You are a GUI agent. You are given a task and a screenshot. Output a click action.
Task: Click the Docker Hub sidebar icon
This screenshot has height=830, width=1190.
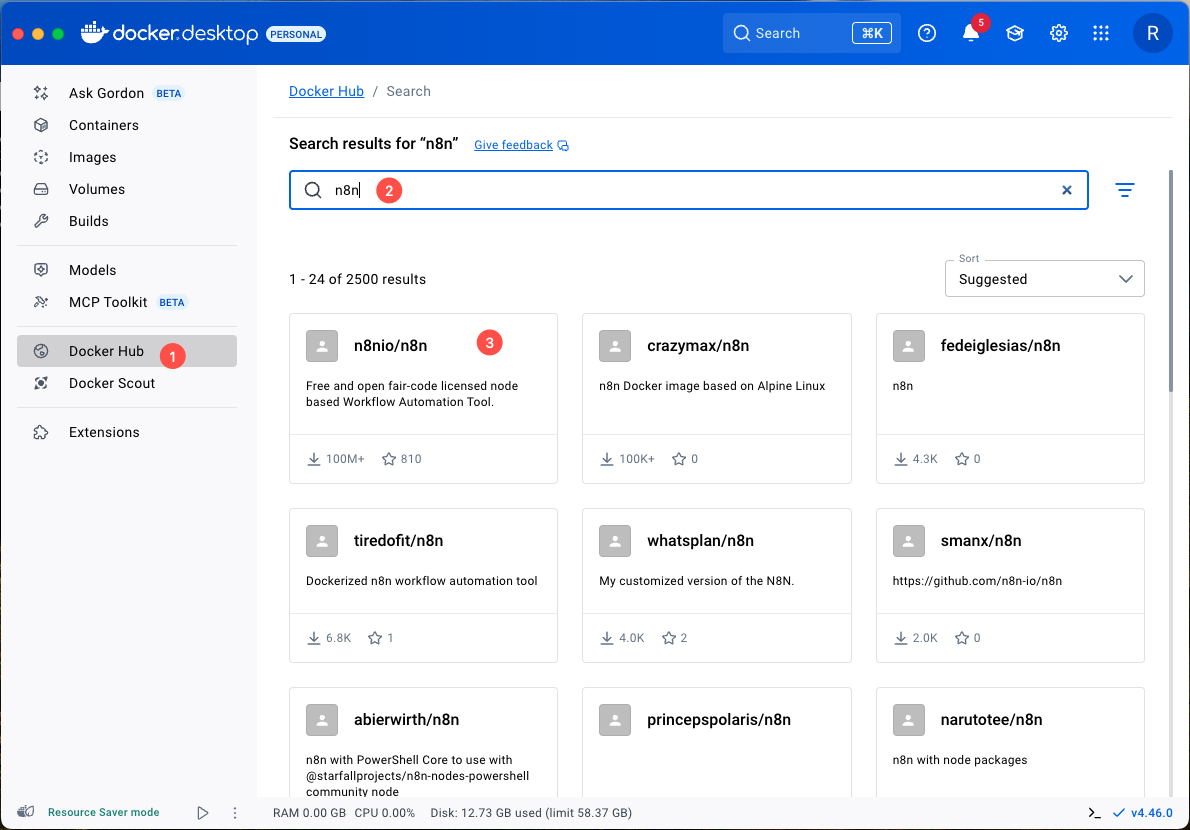click(41, 351)
